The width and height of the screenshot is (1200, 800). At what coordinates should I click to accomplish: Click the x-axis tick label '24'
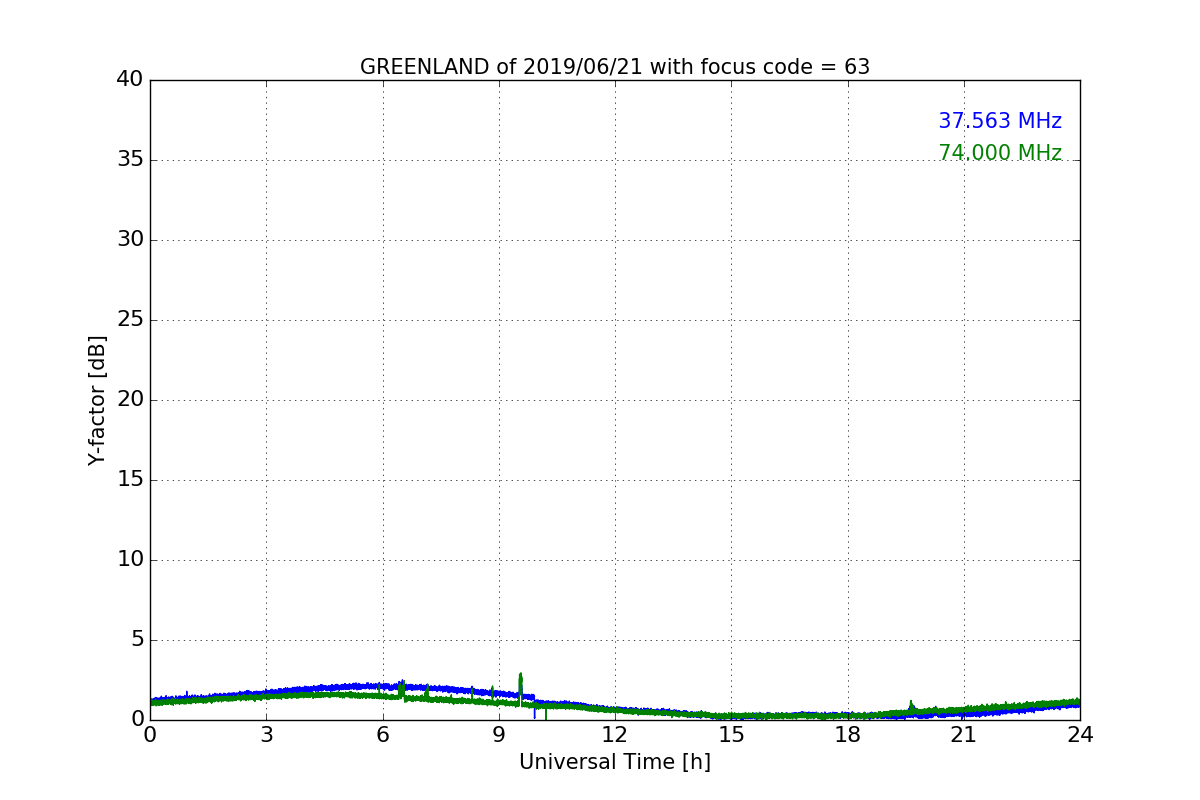pos(1080,735)
